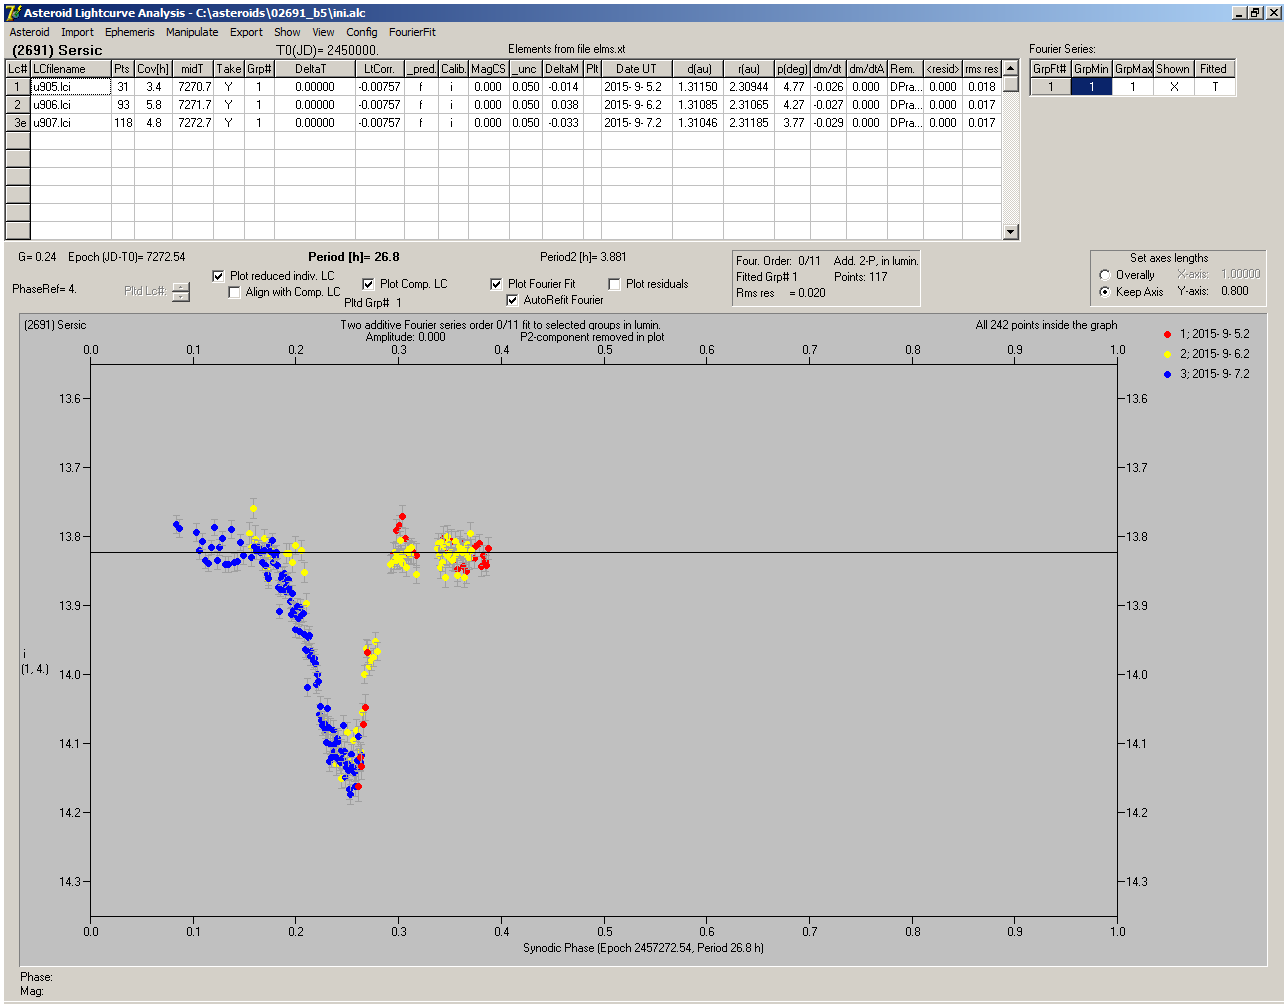Open the Config menu
This screenshot has height=1004, width=1288.
pyautogui.click(x=362, y=32)
